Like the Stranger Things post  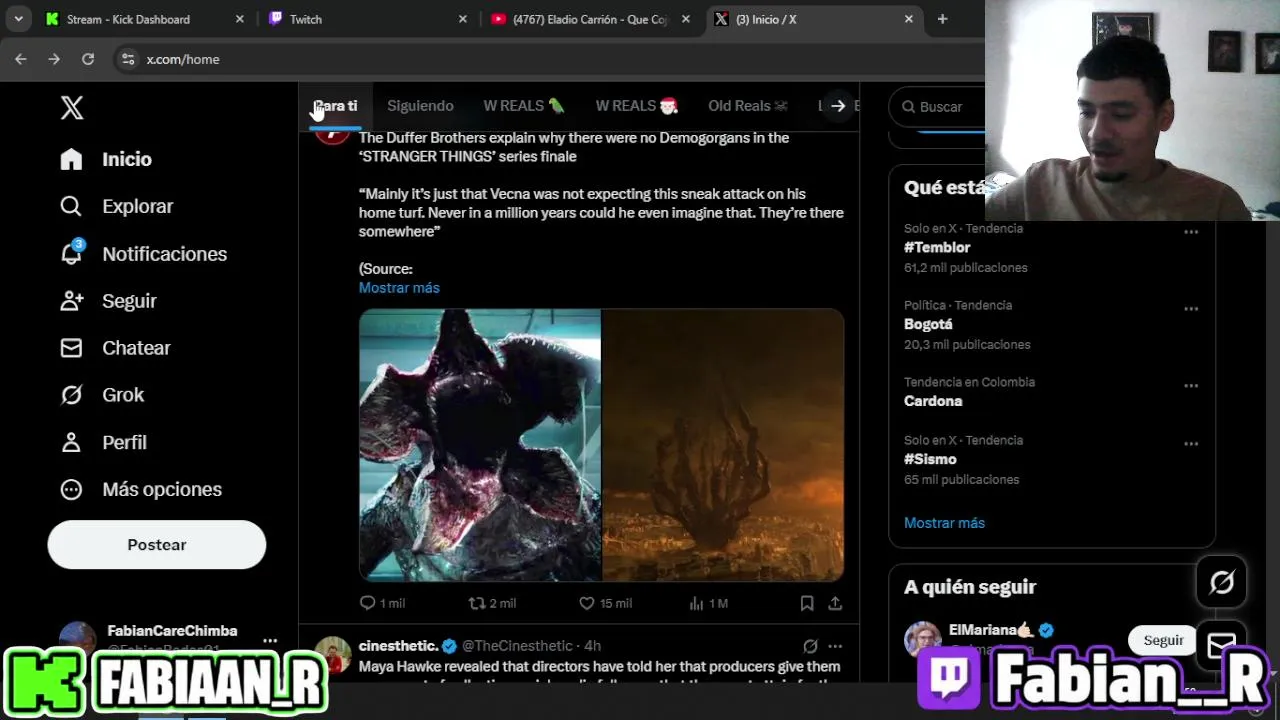coord(605,603)
